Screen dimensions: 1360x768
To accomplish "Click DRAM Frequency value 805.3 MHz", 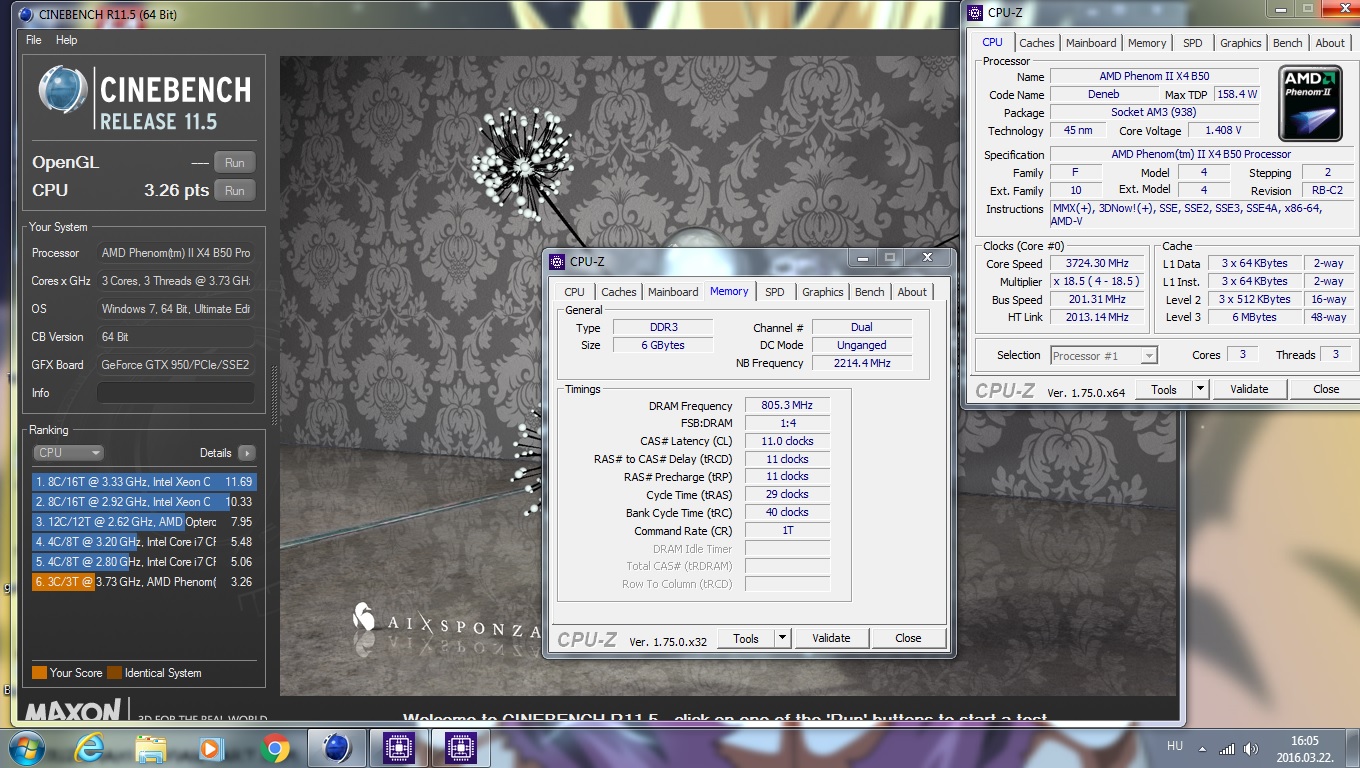I will pyautogui.click(x=787, y=406).
